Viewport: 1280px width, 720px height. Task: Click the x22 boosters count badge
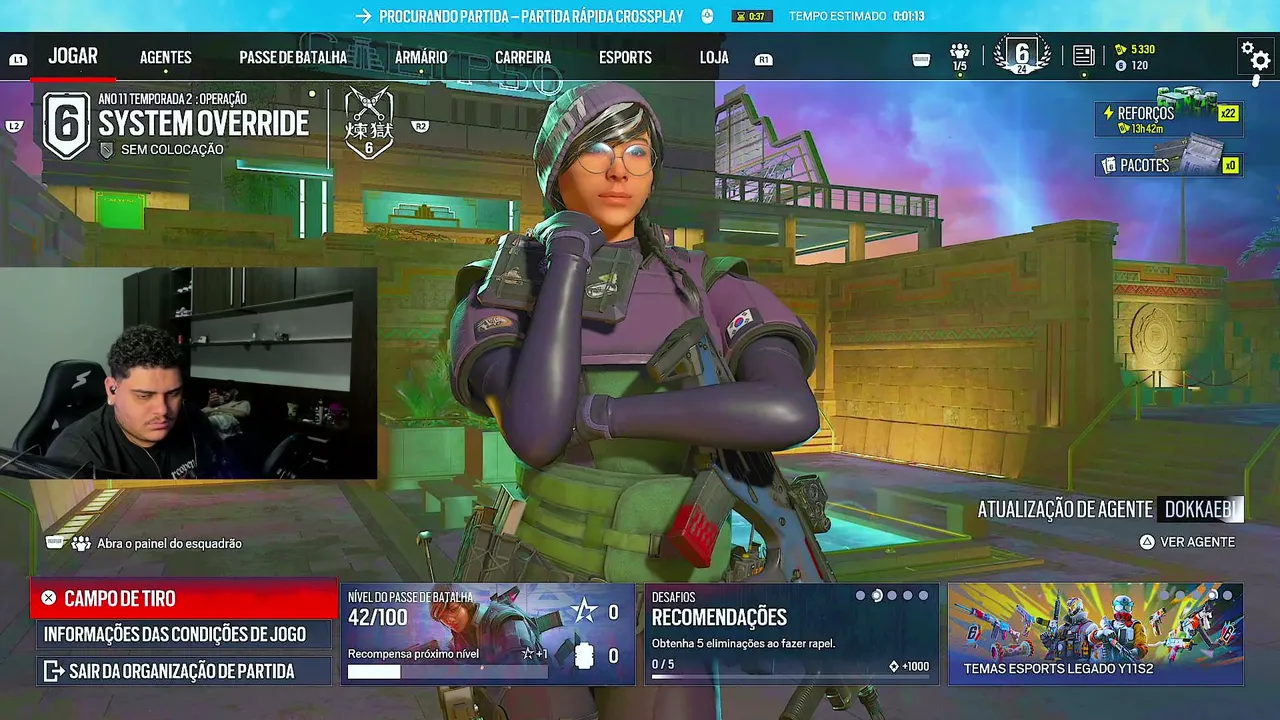[x=1228, y=113]
